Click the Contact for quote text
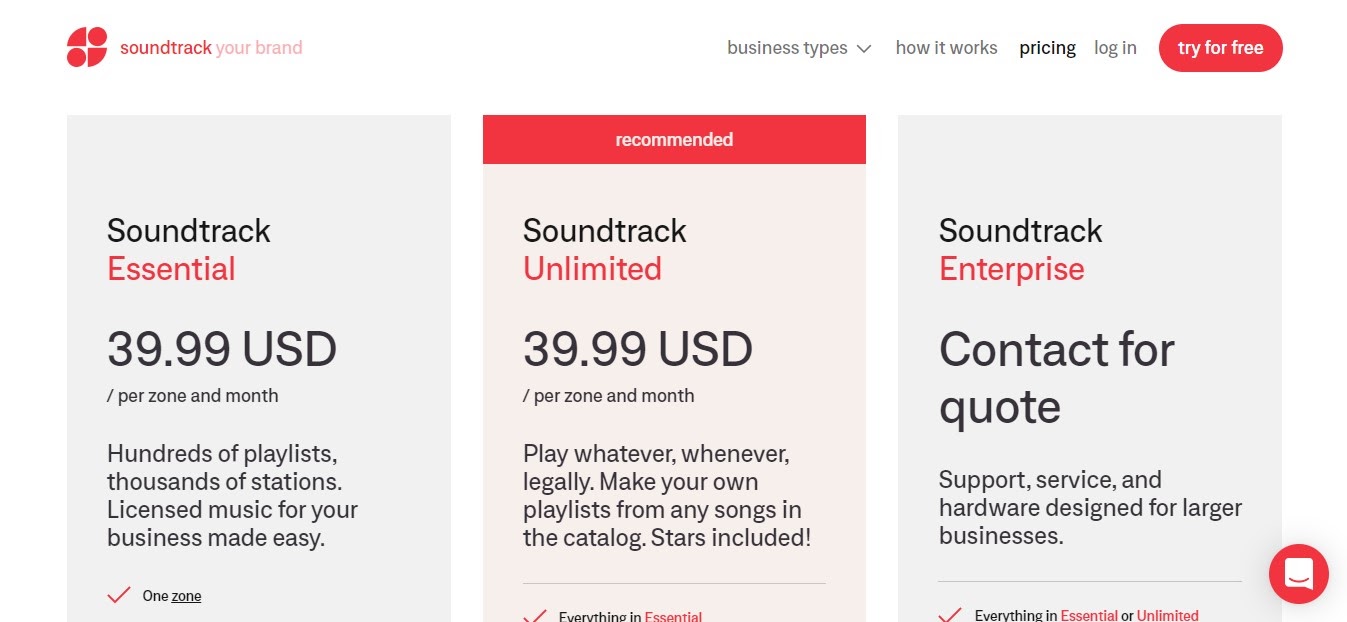This screenshot has width=1347, height=622. (x=1056, y=377)
